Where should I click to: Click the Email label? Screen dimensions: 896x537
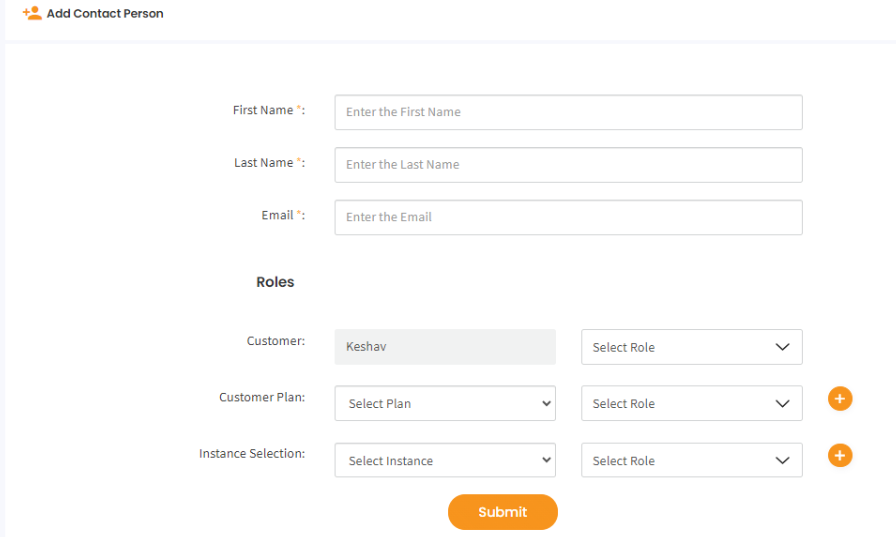[277, 215]
